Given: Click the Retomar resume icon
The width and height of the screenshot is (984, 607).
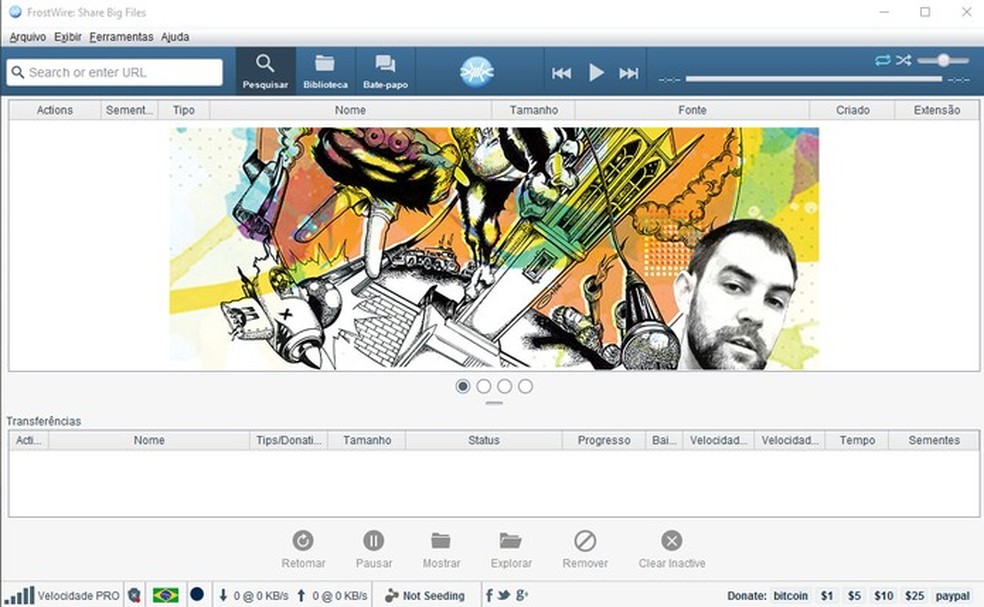Looking at the screenshot, I should (303, 540).
